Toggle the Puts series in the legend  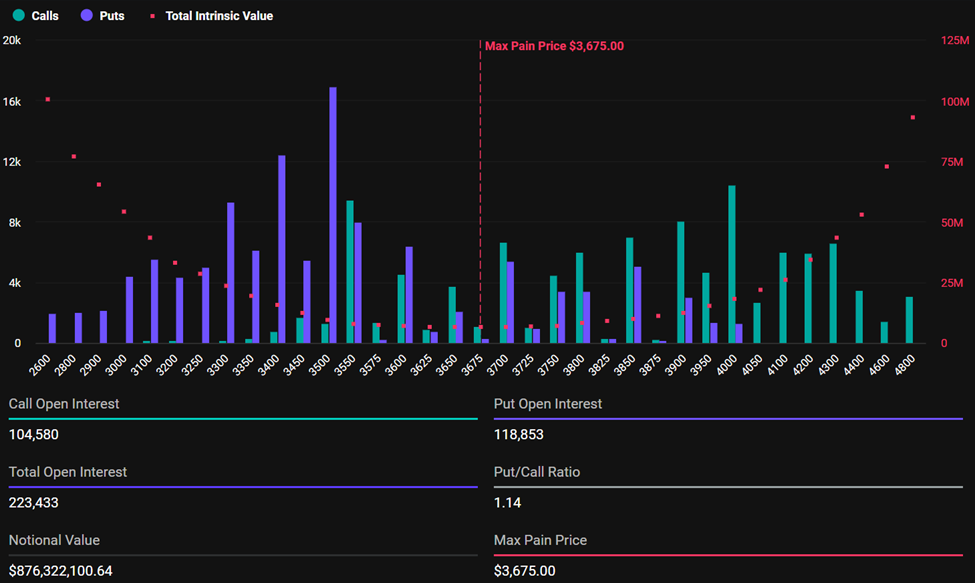[x=103, y=16]
